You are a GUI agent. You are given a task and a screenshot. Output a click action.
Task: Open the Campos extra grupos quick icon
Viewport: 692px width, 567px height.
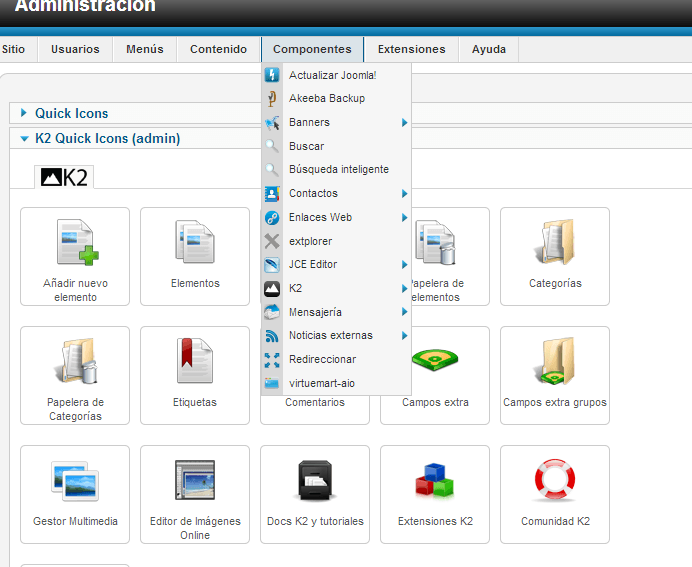click(555, 375)
